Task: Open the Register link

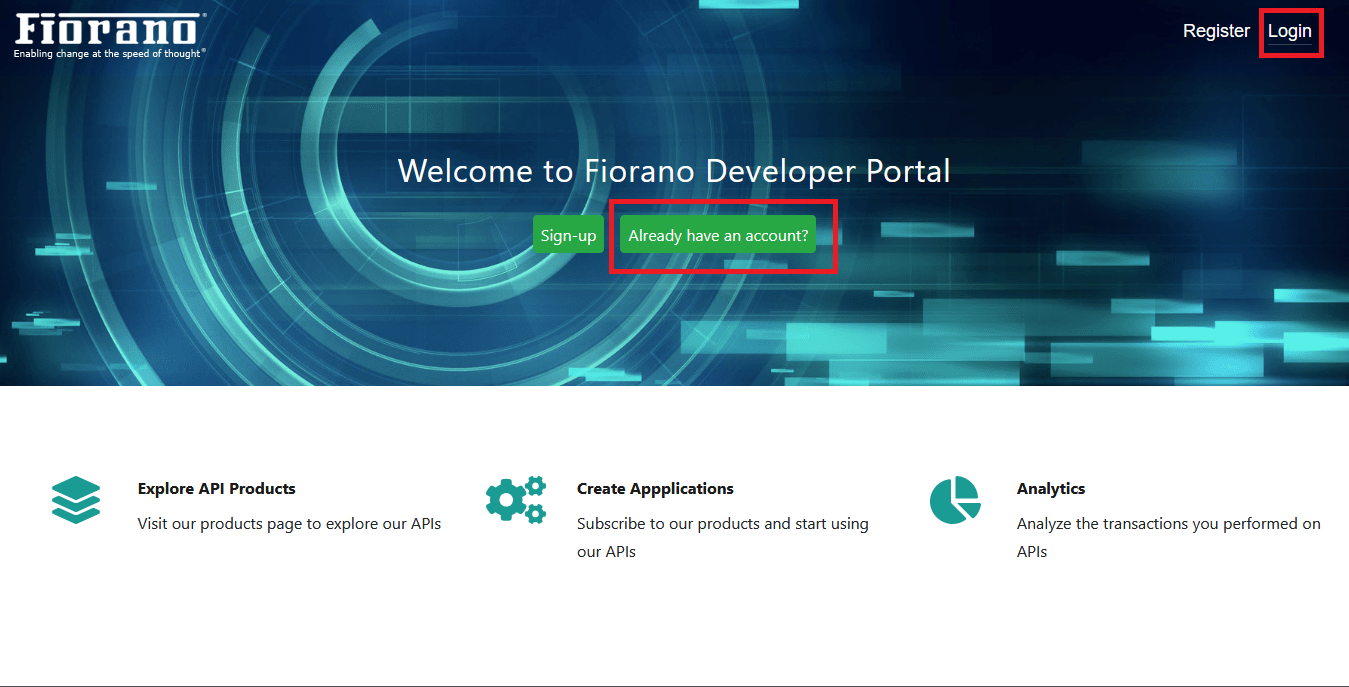Action: point(1216,31)
